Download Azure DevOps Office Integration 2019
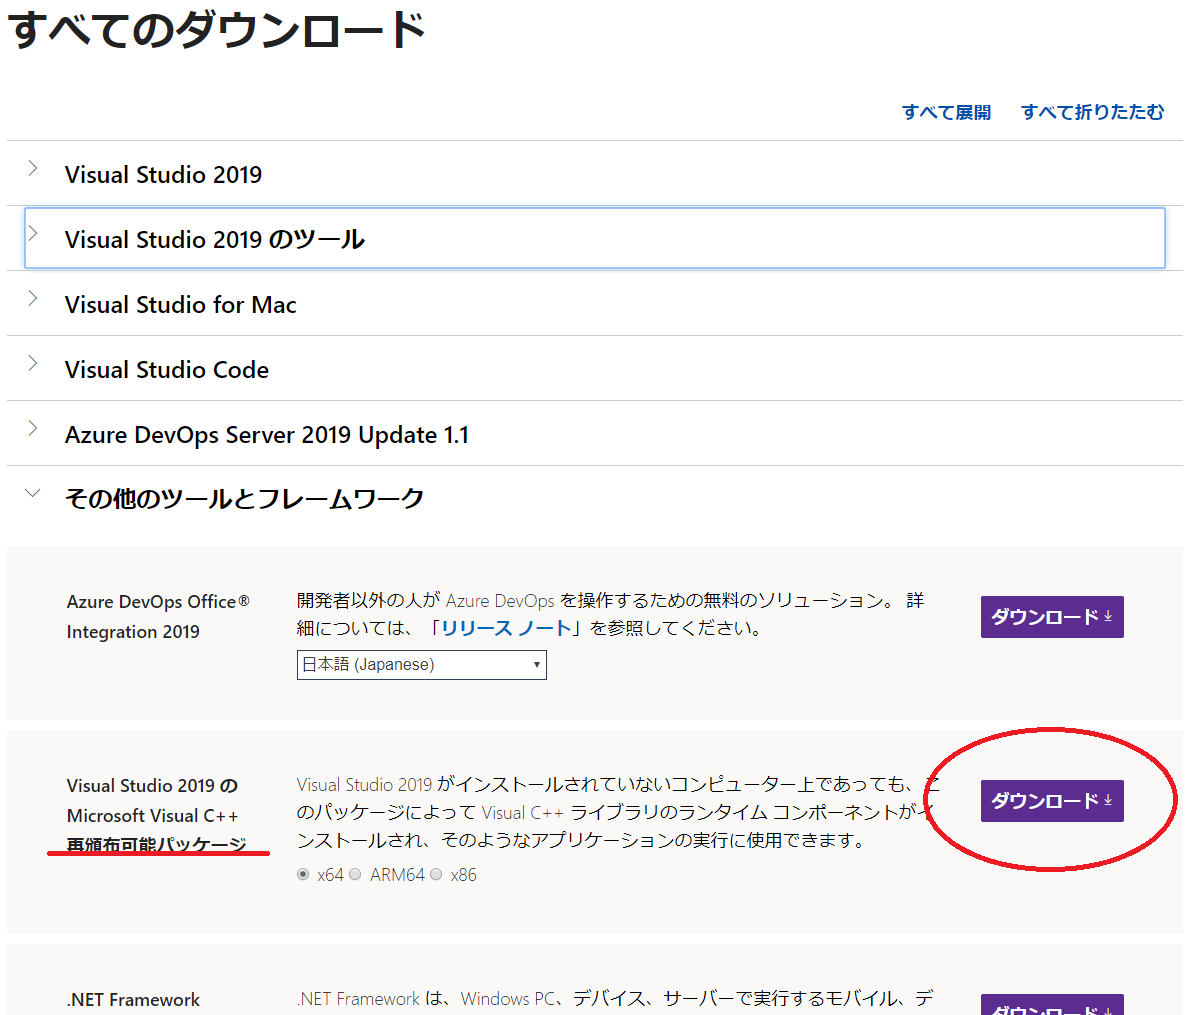Image resolution: width=1199 pixels, height=1015 pixels. [1052, 616]
